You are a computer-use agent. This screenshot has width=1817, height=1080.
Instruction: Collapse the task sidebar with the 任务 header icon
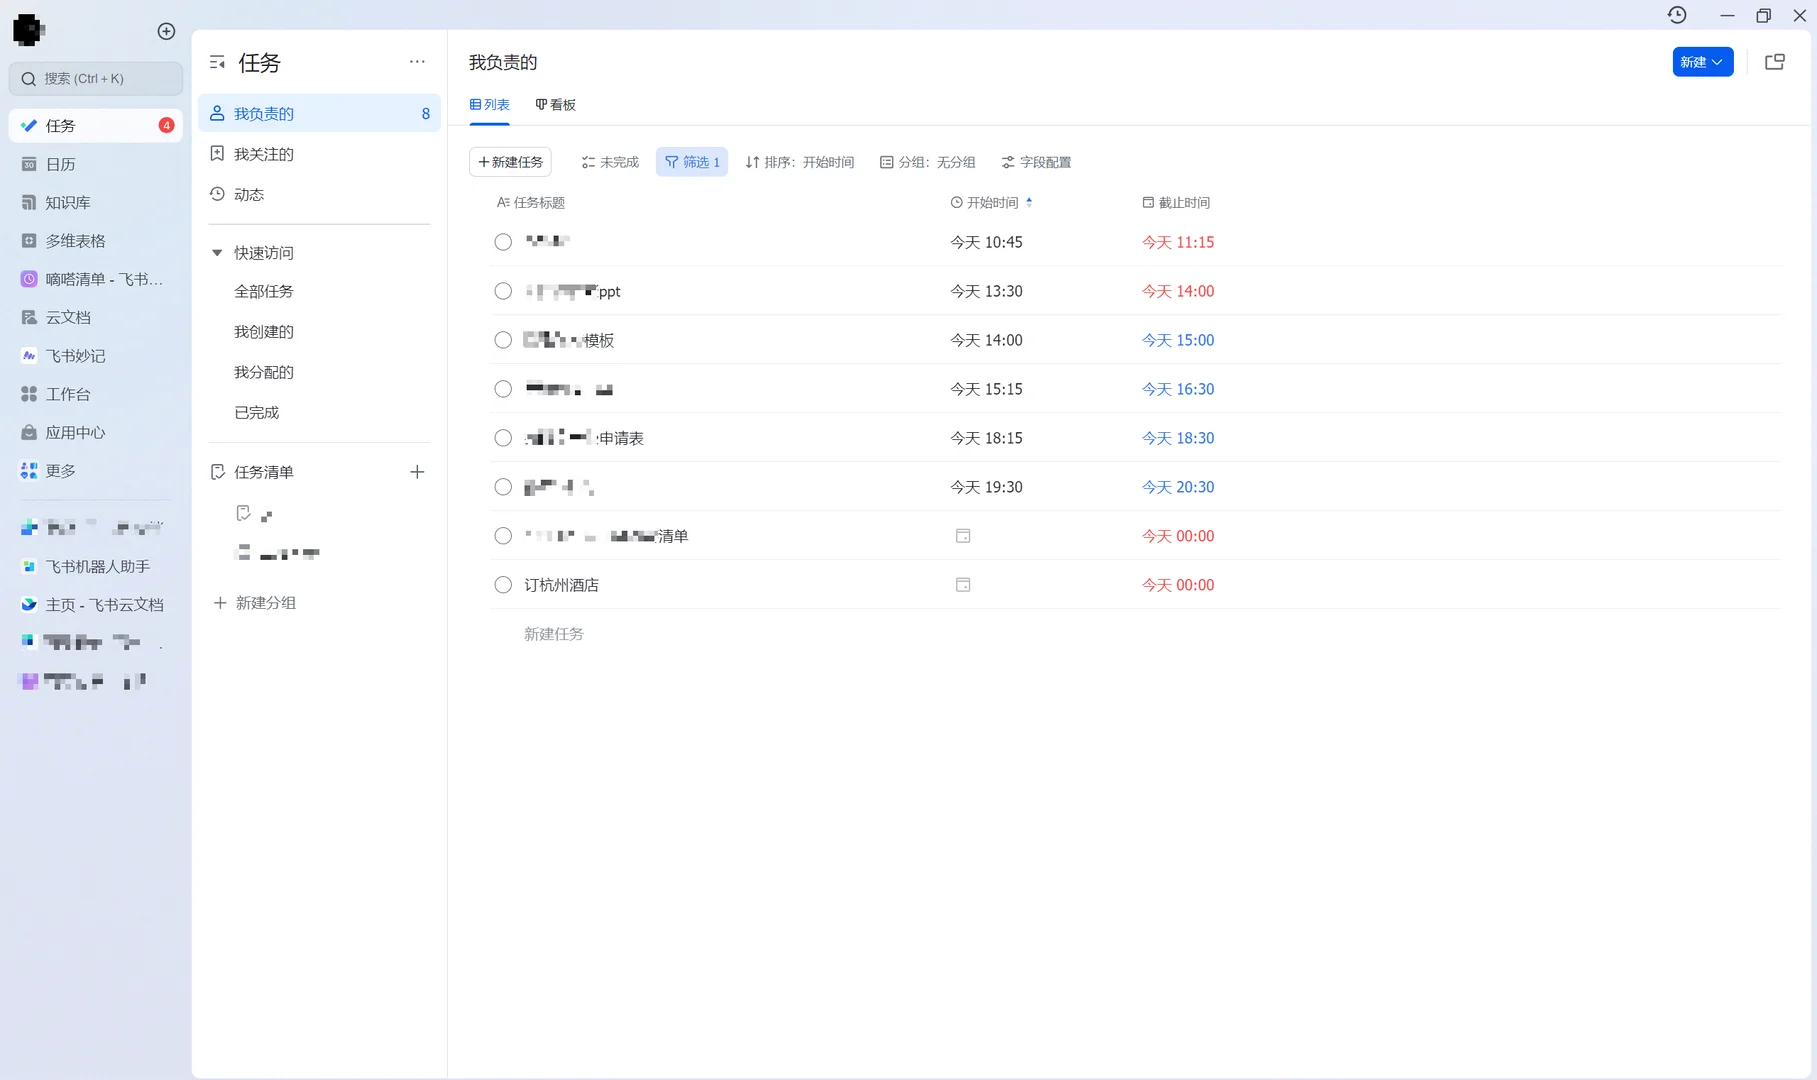pyautogui.click(x=217, y=63)
